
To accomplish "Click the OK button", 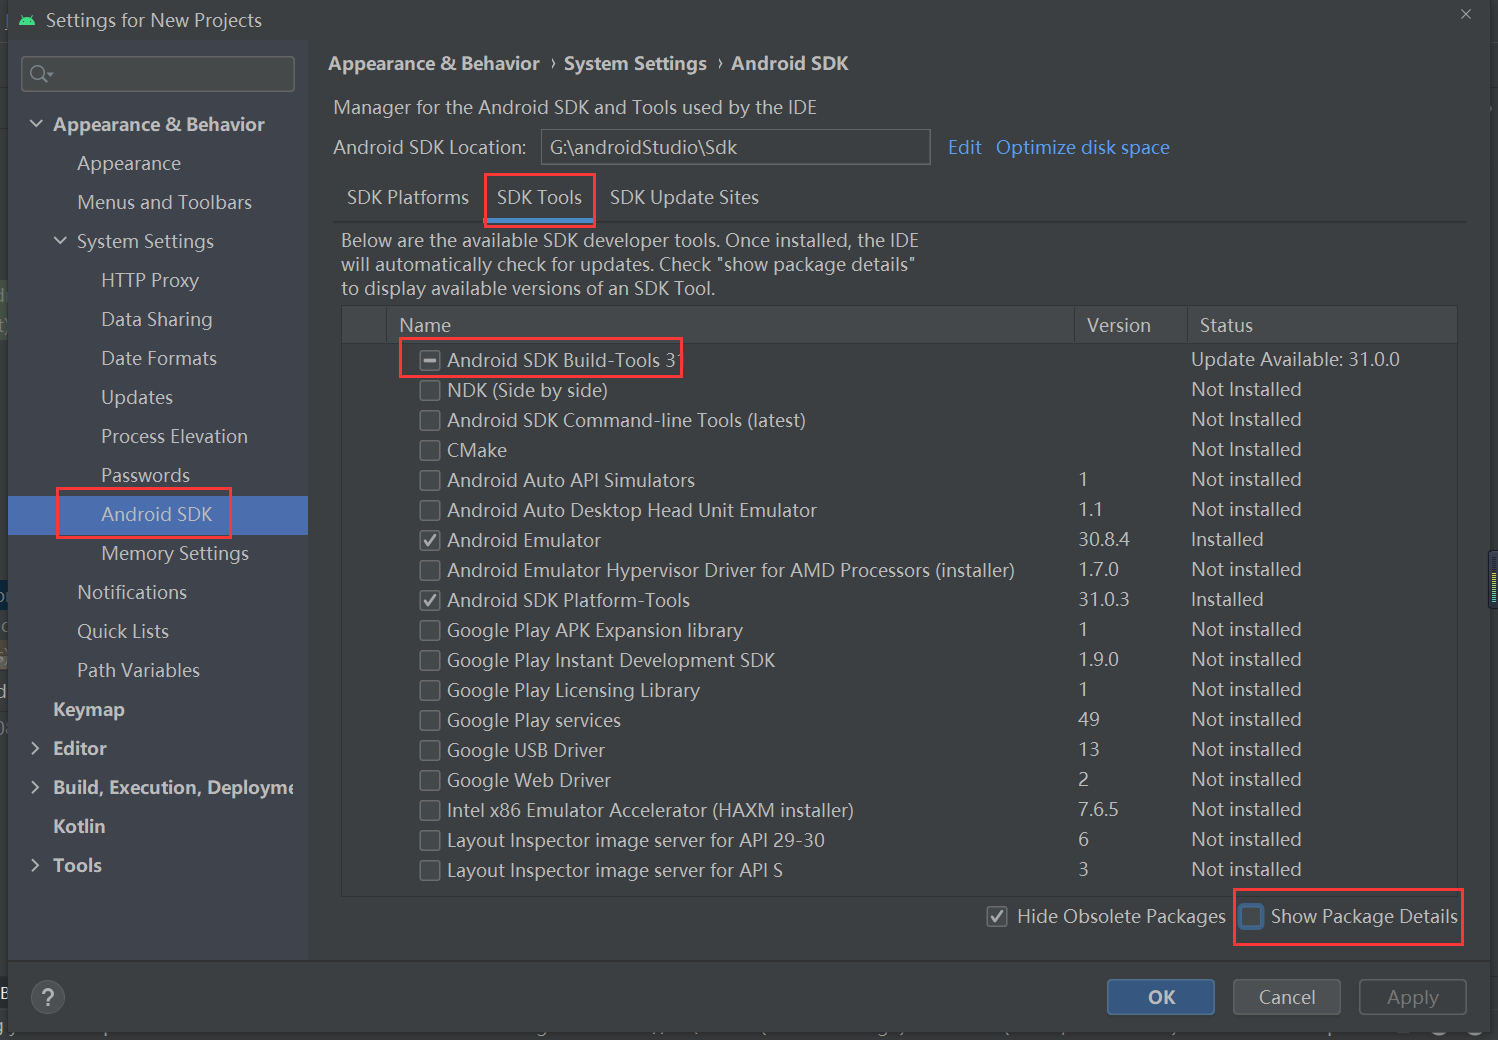I will click(1160, 996).
